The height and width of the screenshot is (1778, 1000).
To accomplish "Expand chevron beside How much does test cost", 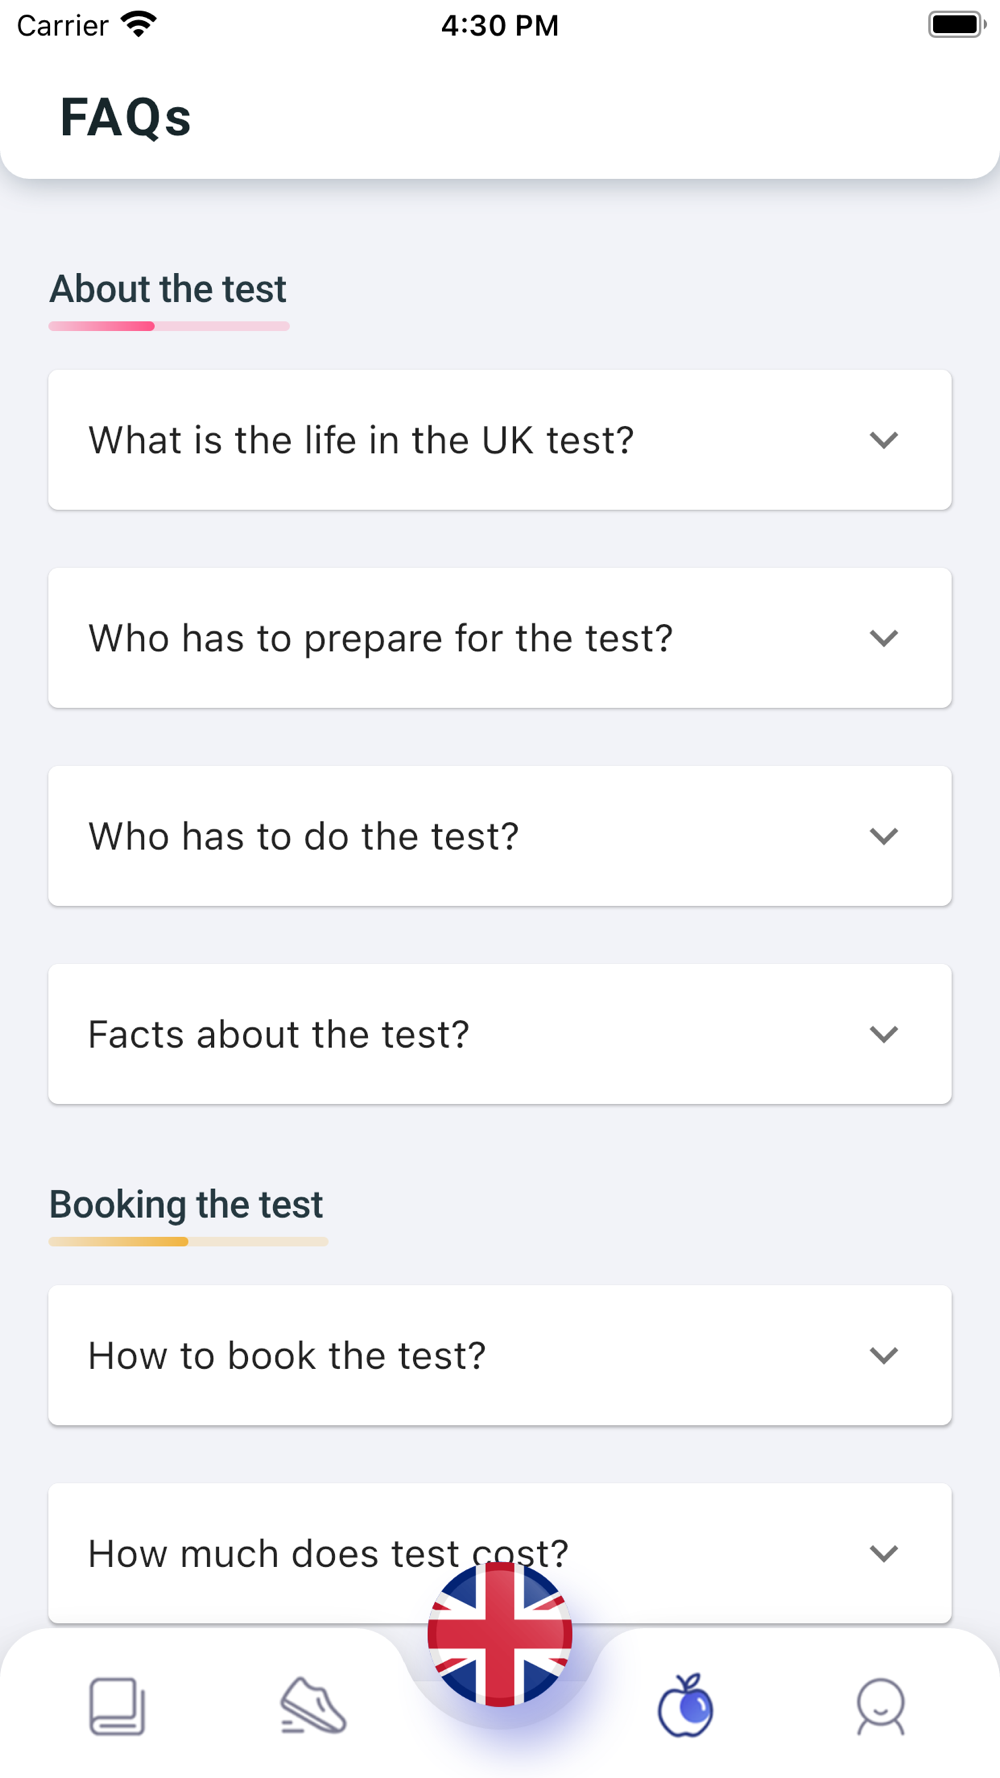I will [x=883, y=1553].
